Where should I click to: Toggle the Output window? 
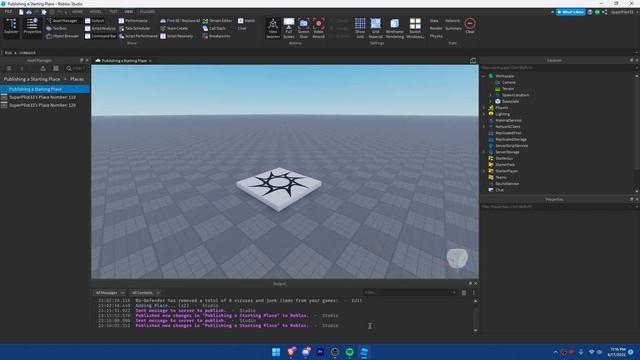tap(94, 20)
